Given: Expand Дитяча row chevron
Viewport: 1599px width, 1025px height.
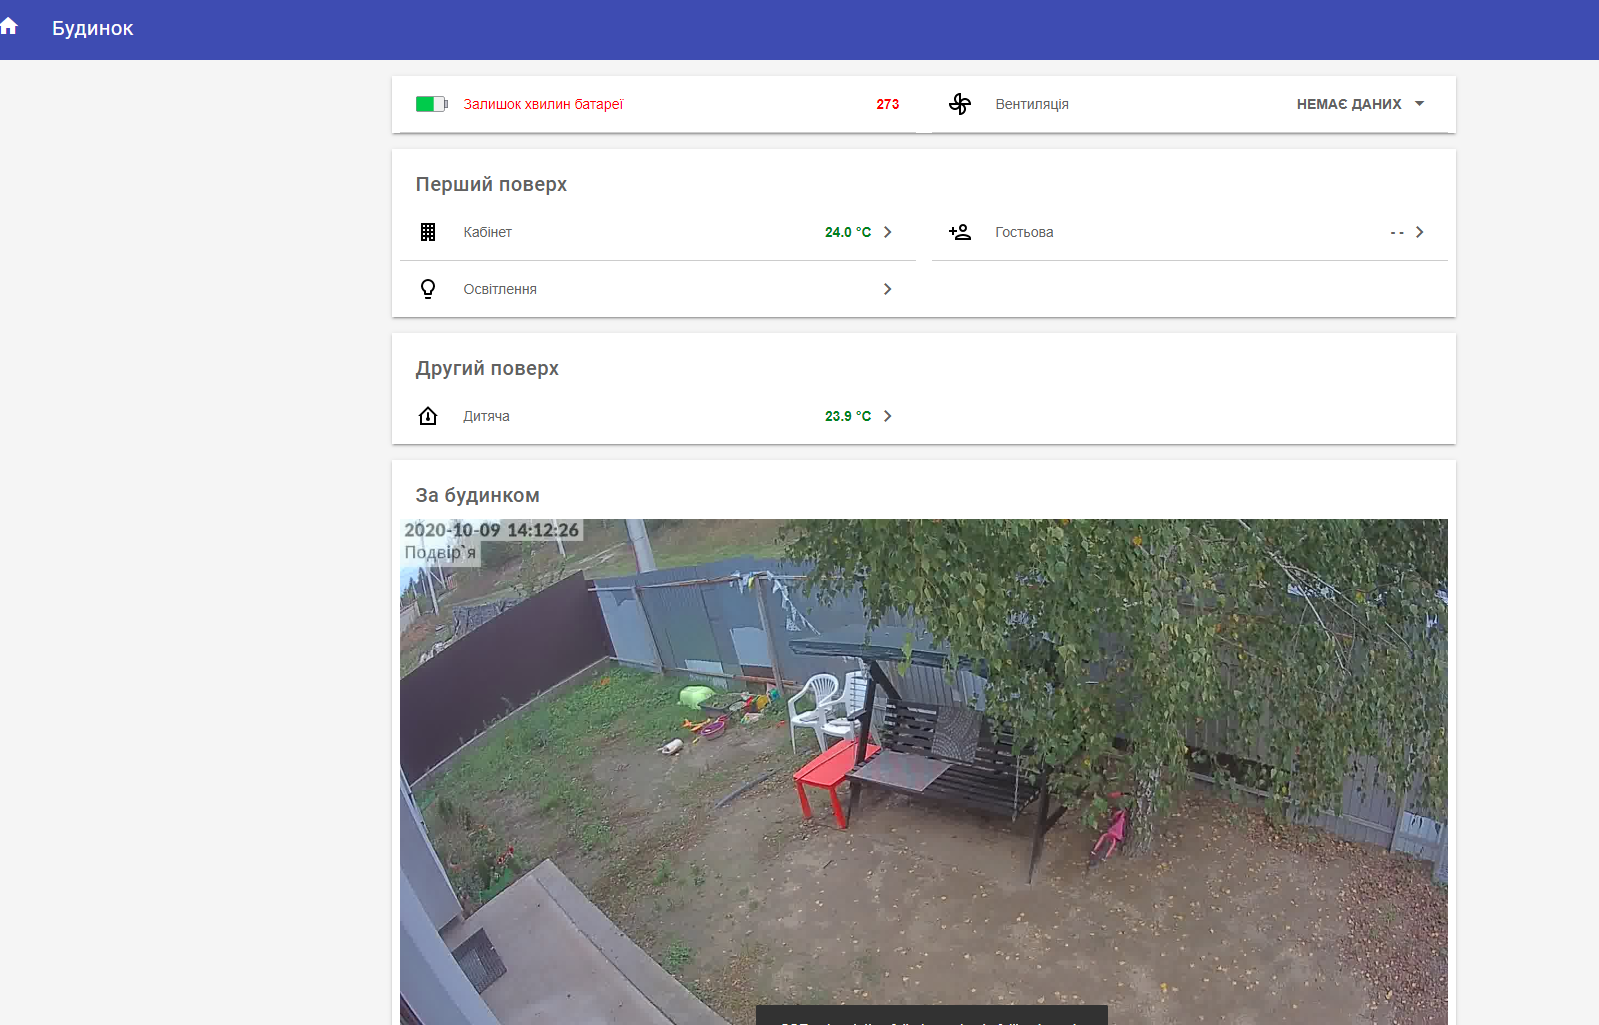Looking at the screenshot, I should [x=887, y=416].
